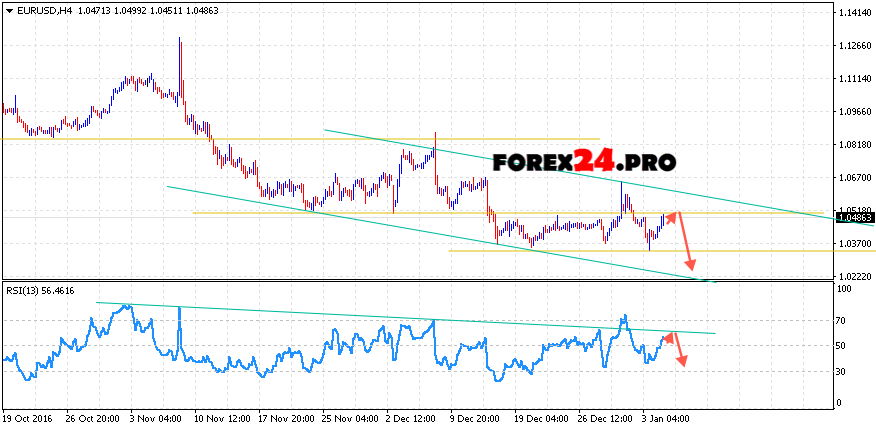Click the 1.14140 price axis label
The height and width of the screenshot is (430, 876).
pos(854,13)
